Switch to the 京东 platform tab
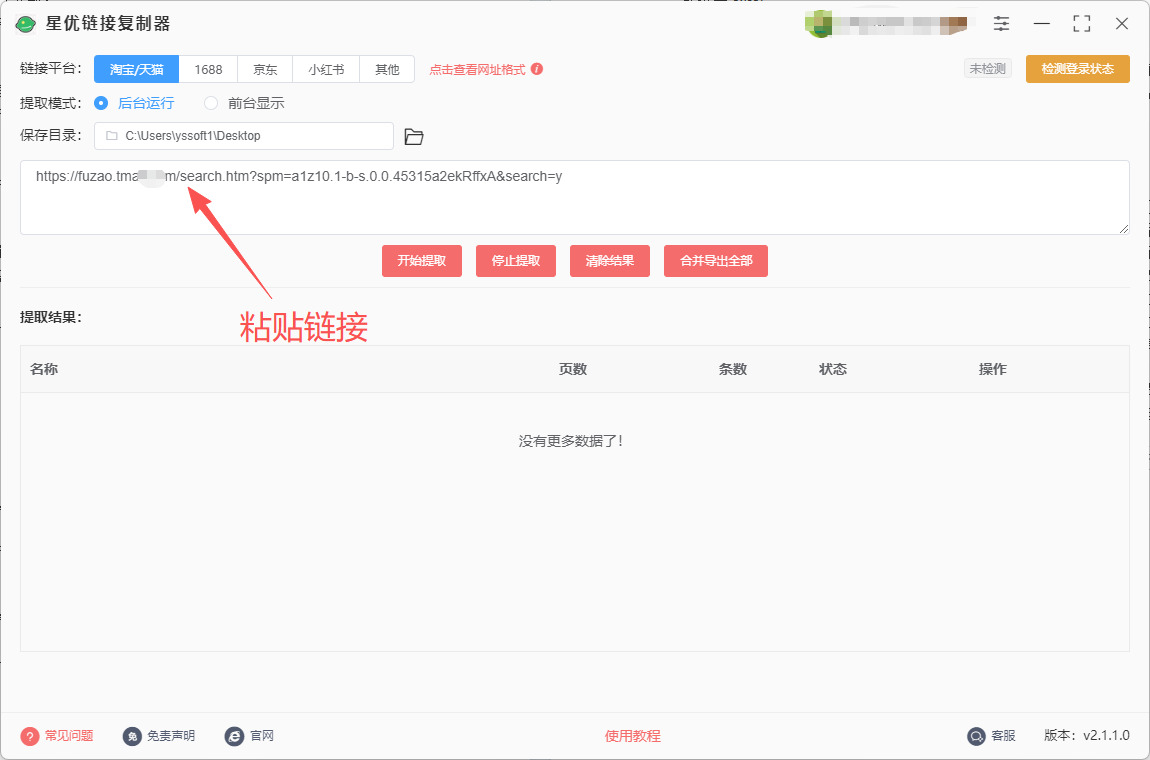The image size is (1150, 760). click(265, 70)
